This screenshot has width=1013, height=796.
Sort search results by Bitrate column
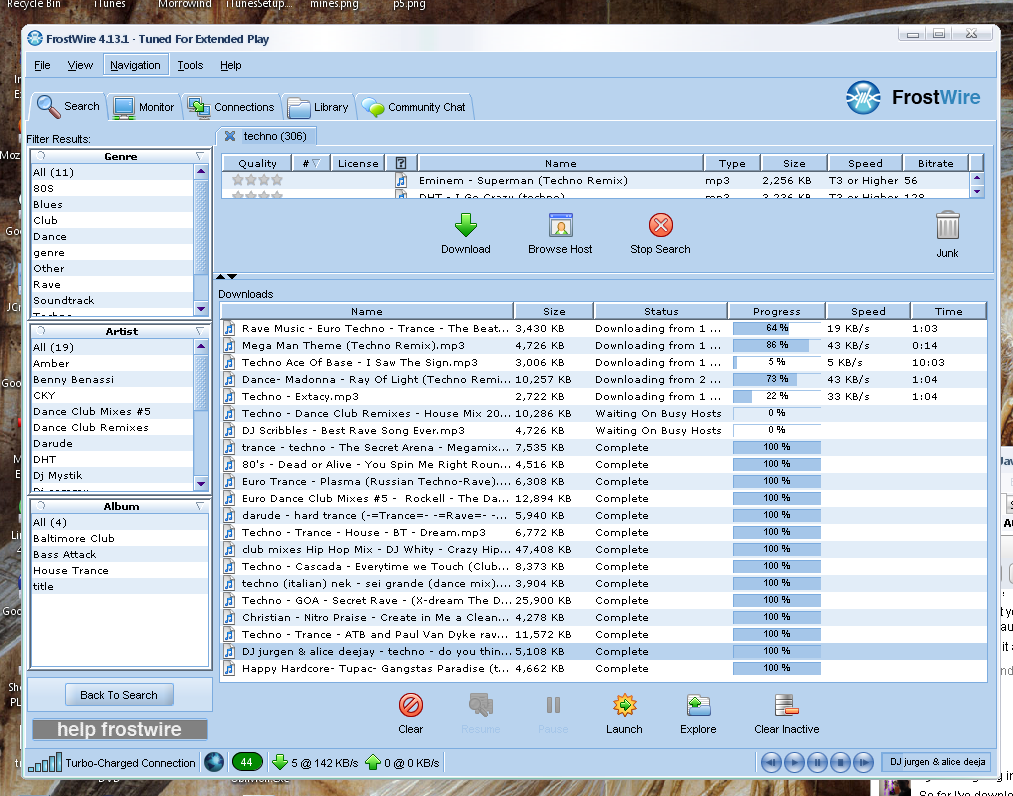click(x=935, y=163)
